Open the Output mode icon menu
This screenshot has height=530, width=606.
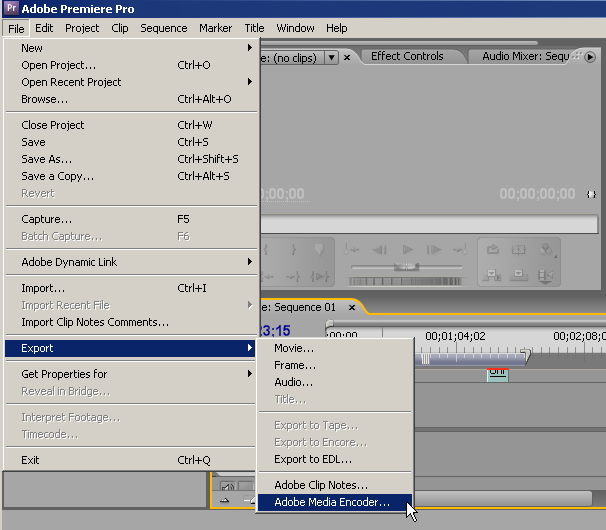[x=546, y=250]
